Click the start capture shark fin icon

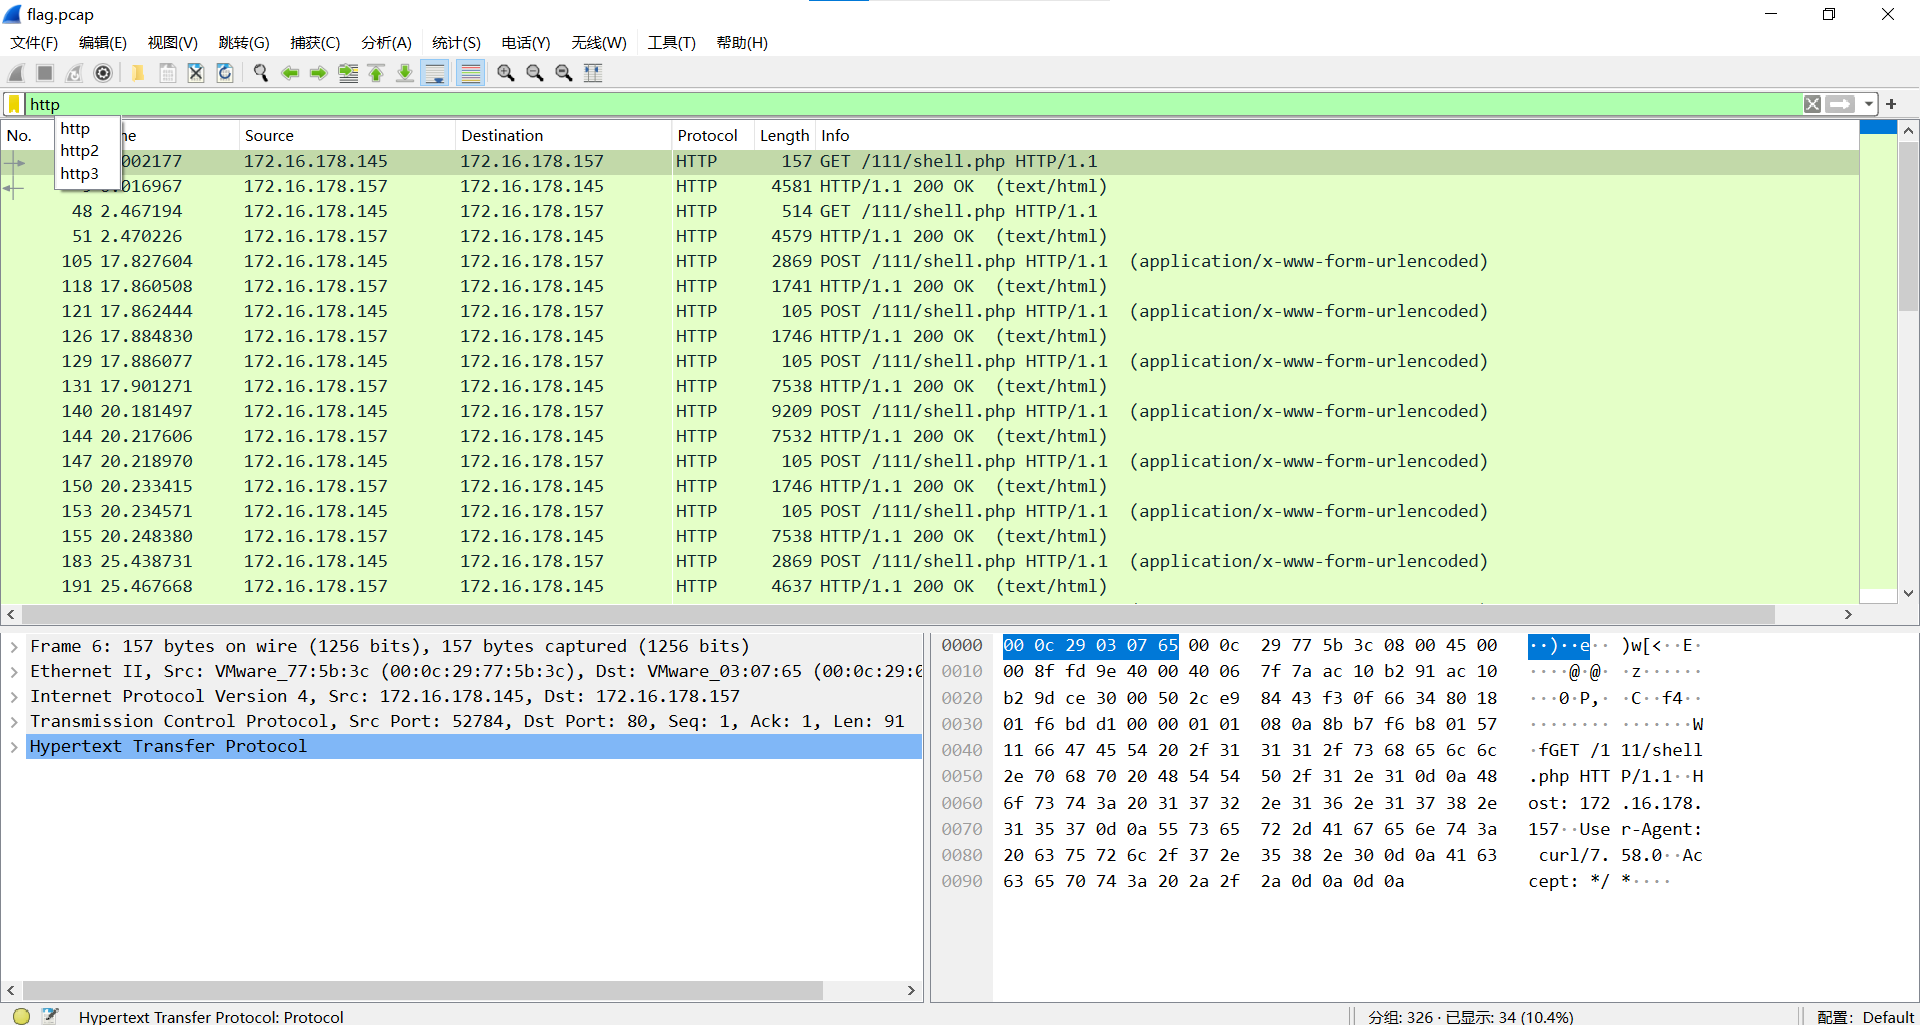16,73
